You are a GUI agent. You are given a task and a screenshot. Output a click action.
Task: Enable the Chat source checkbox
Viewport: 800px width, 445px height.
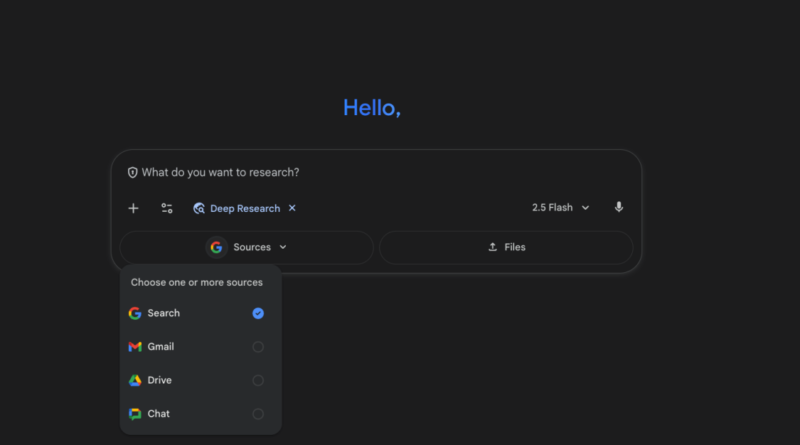258,414
